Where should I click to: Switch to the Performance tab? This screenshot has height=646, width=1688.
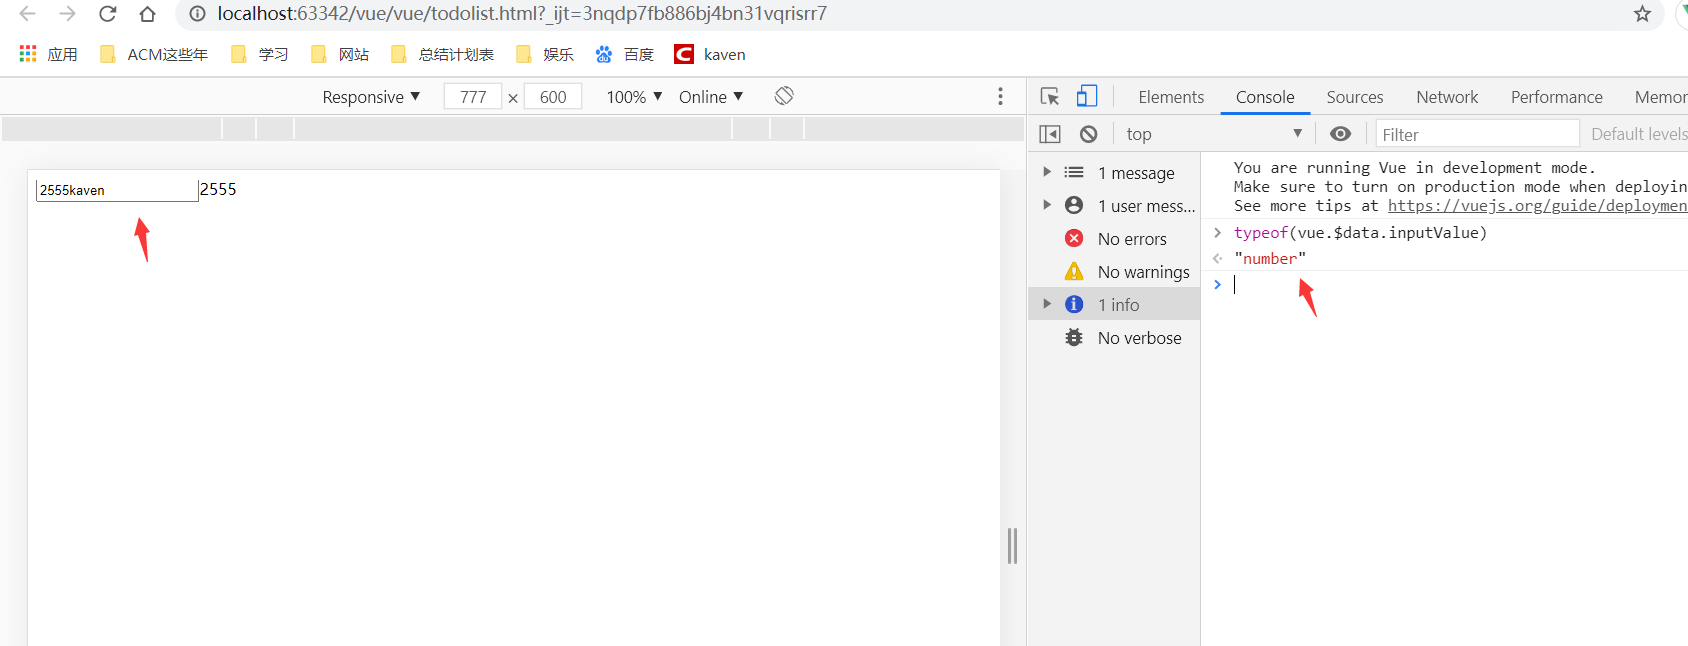[1556, 97]
